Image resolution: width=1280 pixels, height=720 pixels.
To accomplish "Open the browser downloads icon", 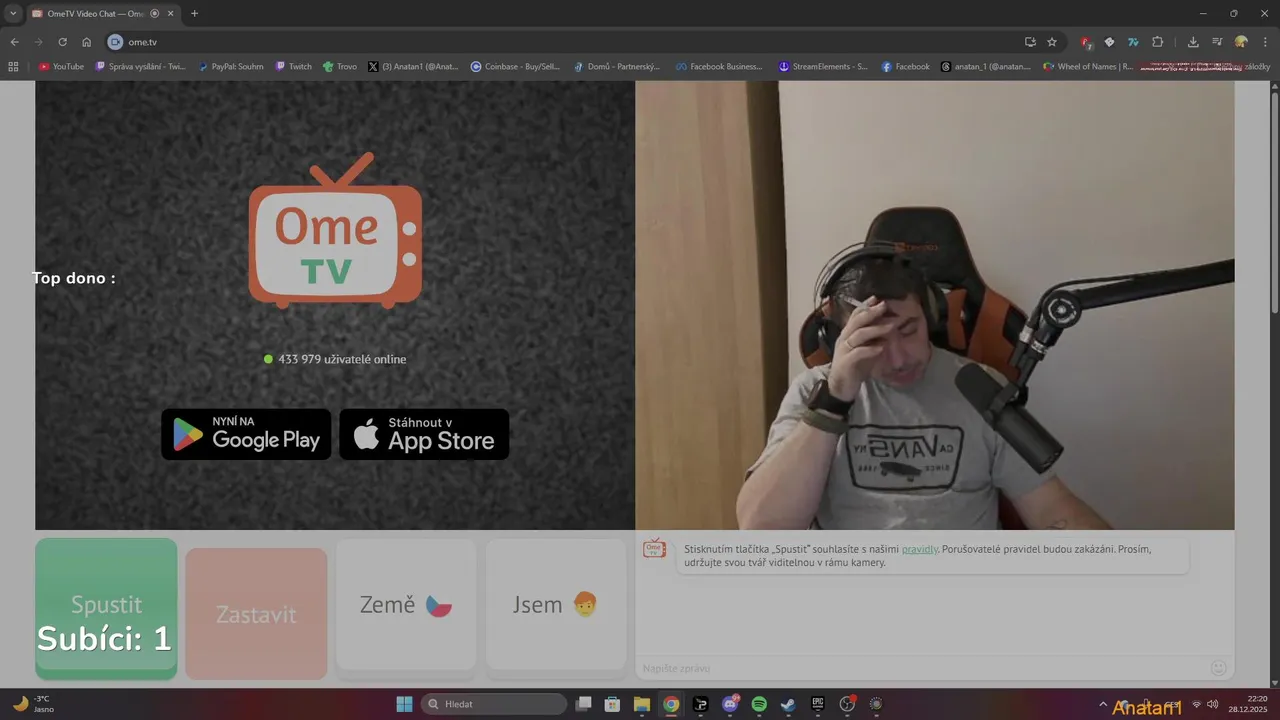I will tap(1193, 42).
